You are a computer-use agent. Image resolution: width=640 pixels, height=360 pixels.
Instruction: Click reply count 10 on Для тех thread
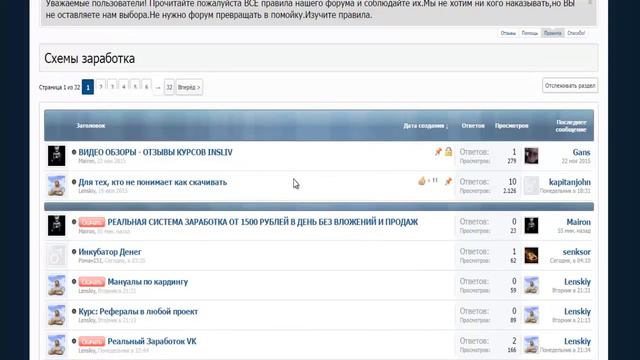coord(512,182)
